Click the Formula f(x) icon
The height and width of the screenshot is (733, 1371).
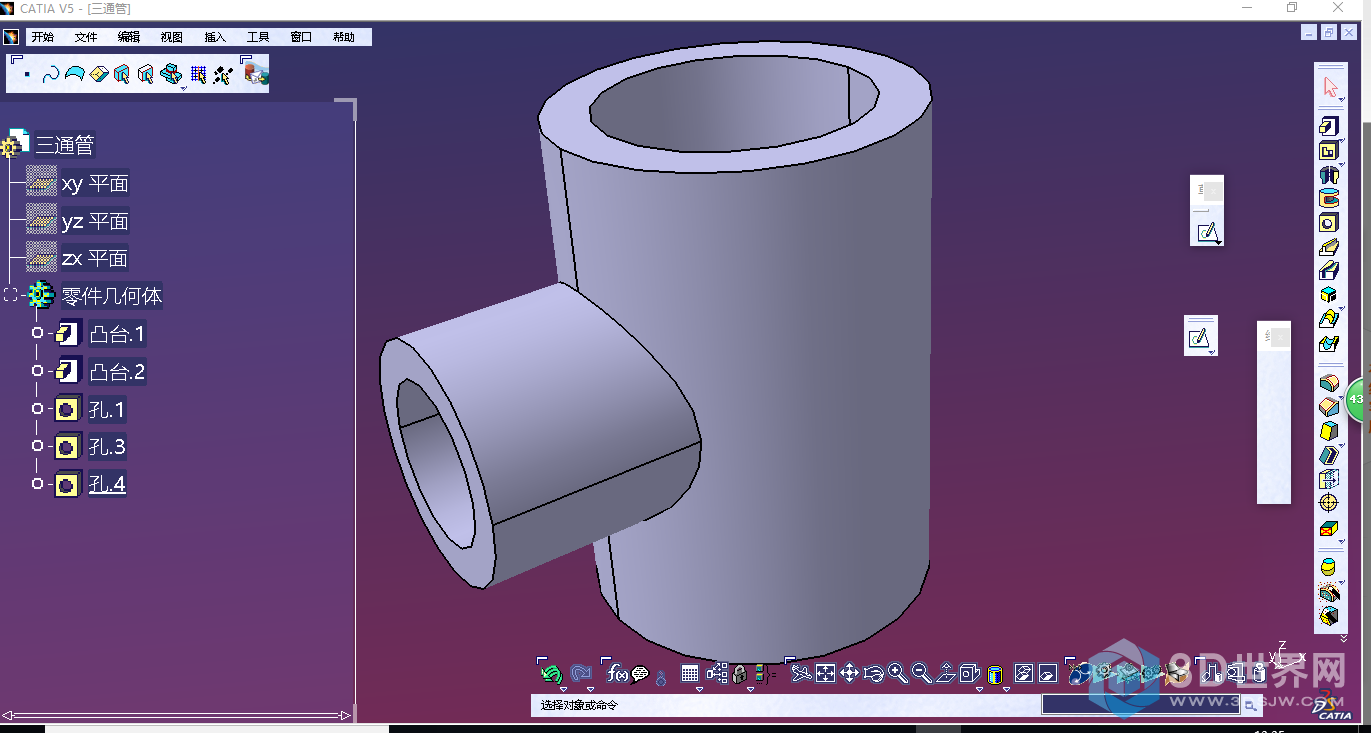[617, 673]
